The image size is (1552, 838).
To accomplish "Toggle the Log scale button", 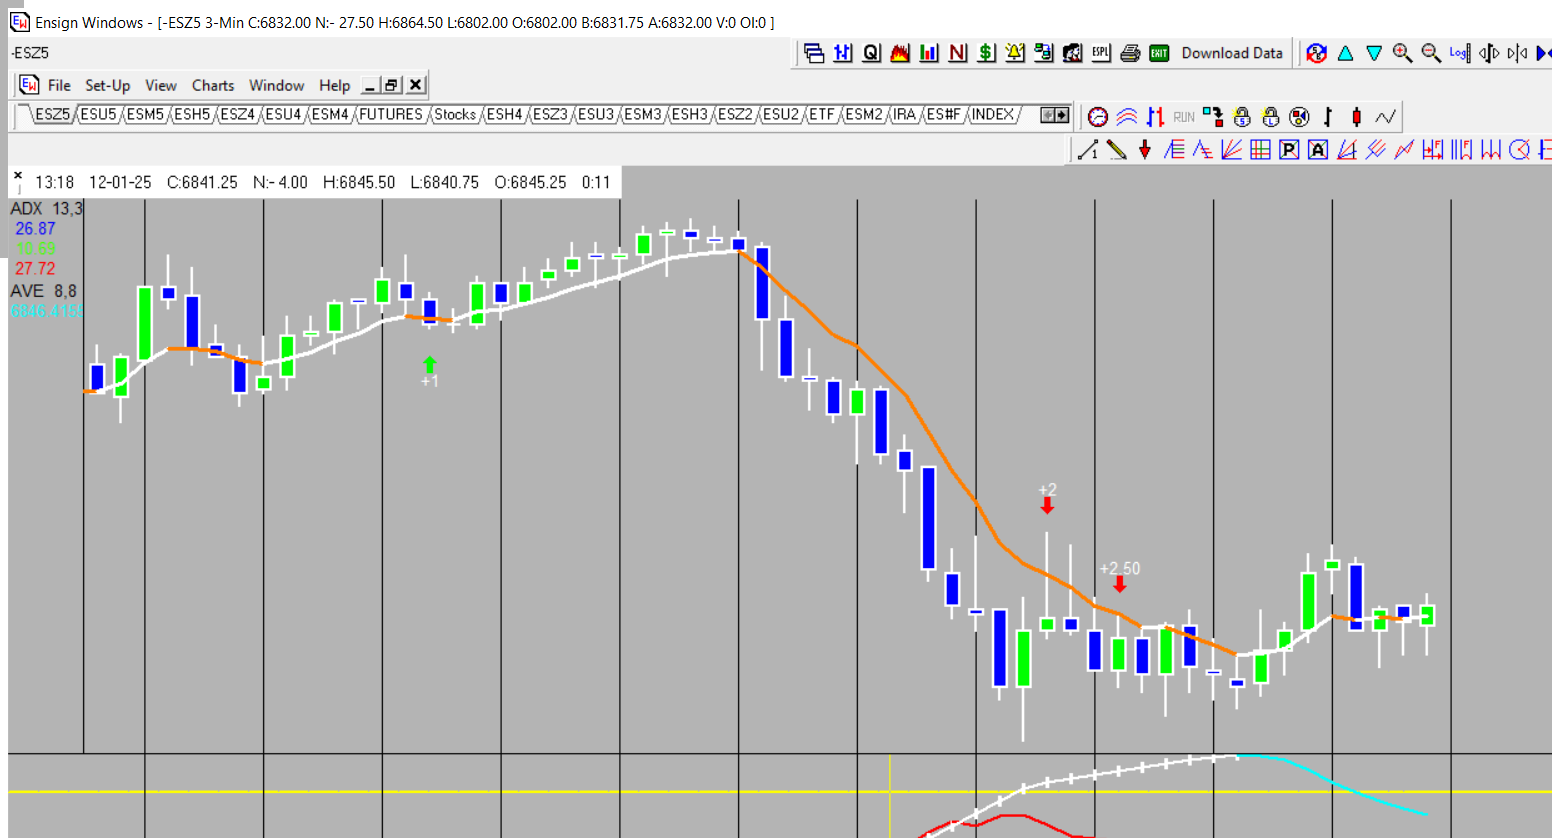I will (x=1459, y=53).
